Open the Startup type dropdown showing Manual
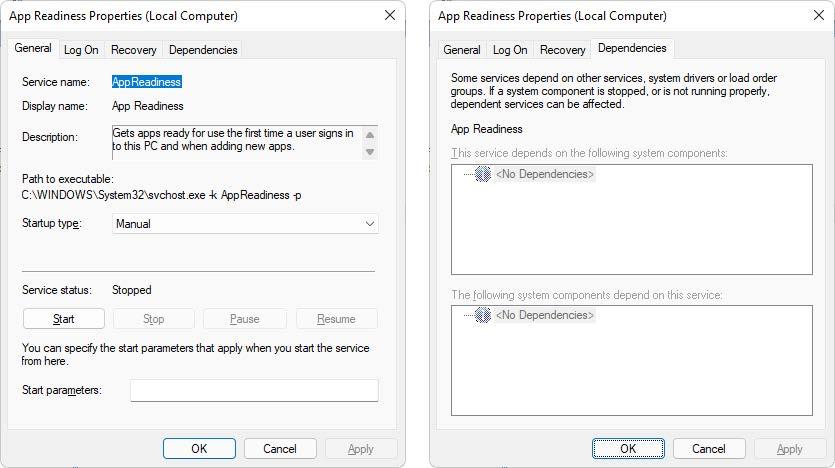 point(245,224)
